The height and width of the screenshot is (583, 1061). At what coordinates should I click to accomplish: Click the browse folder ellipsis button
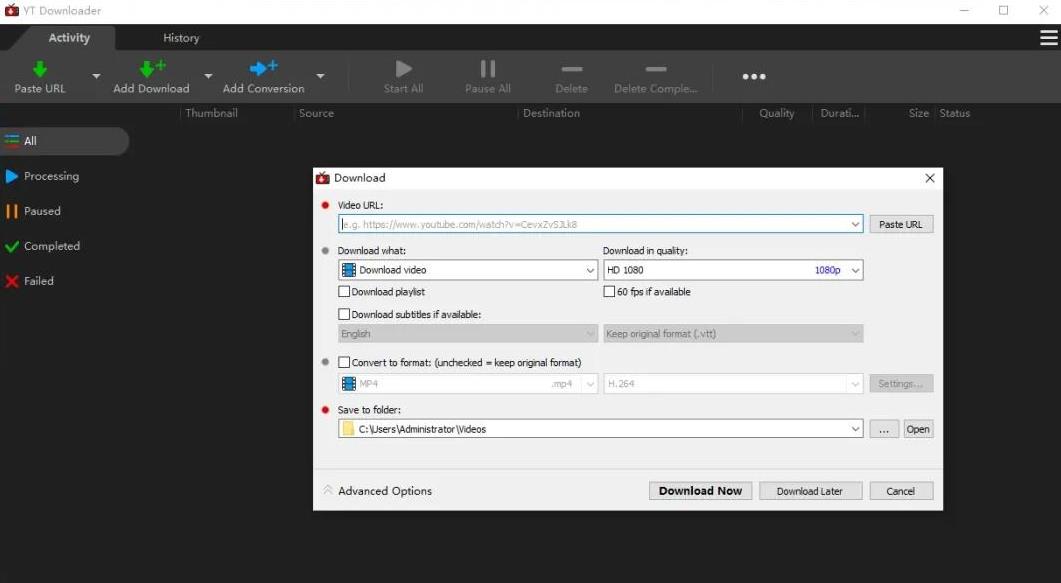[x=883, y=429]
